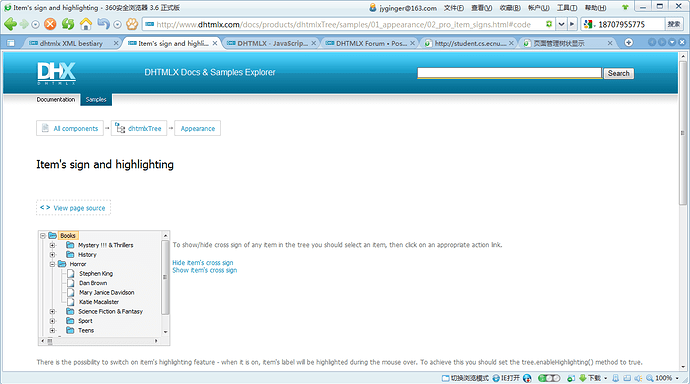The image size is (690, 384).
Task: Collapse the Horror folder
Action: (52, 264)
